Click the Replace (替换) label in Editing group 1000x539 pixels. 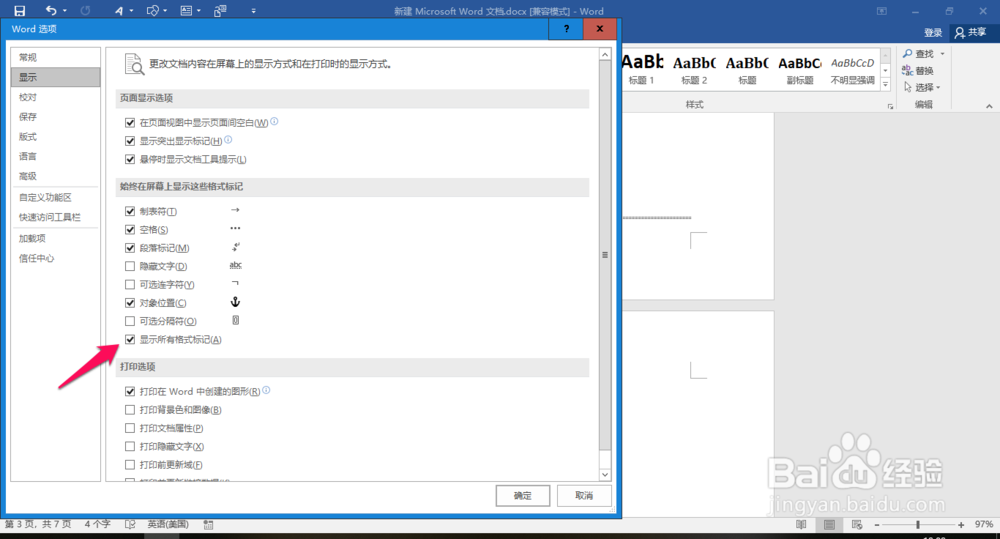pos(925,71)
